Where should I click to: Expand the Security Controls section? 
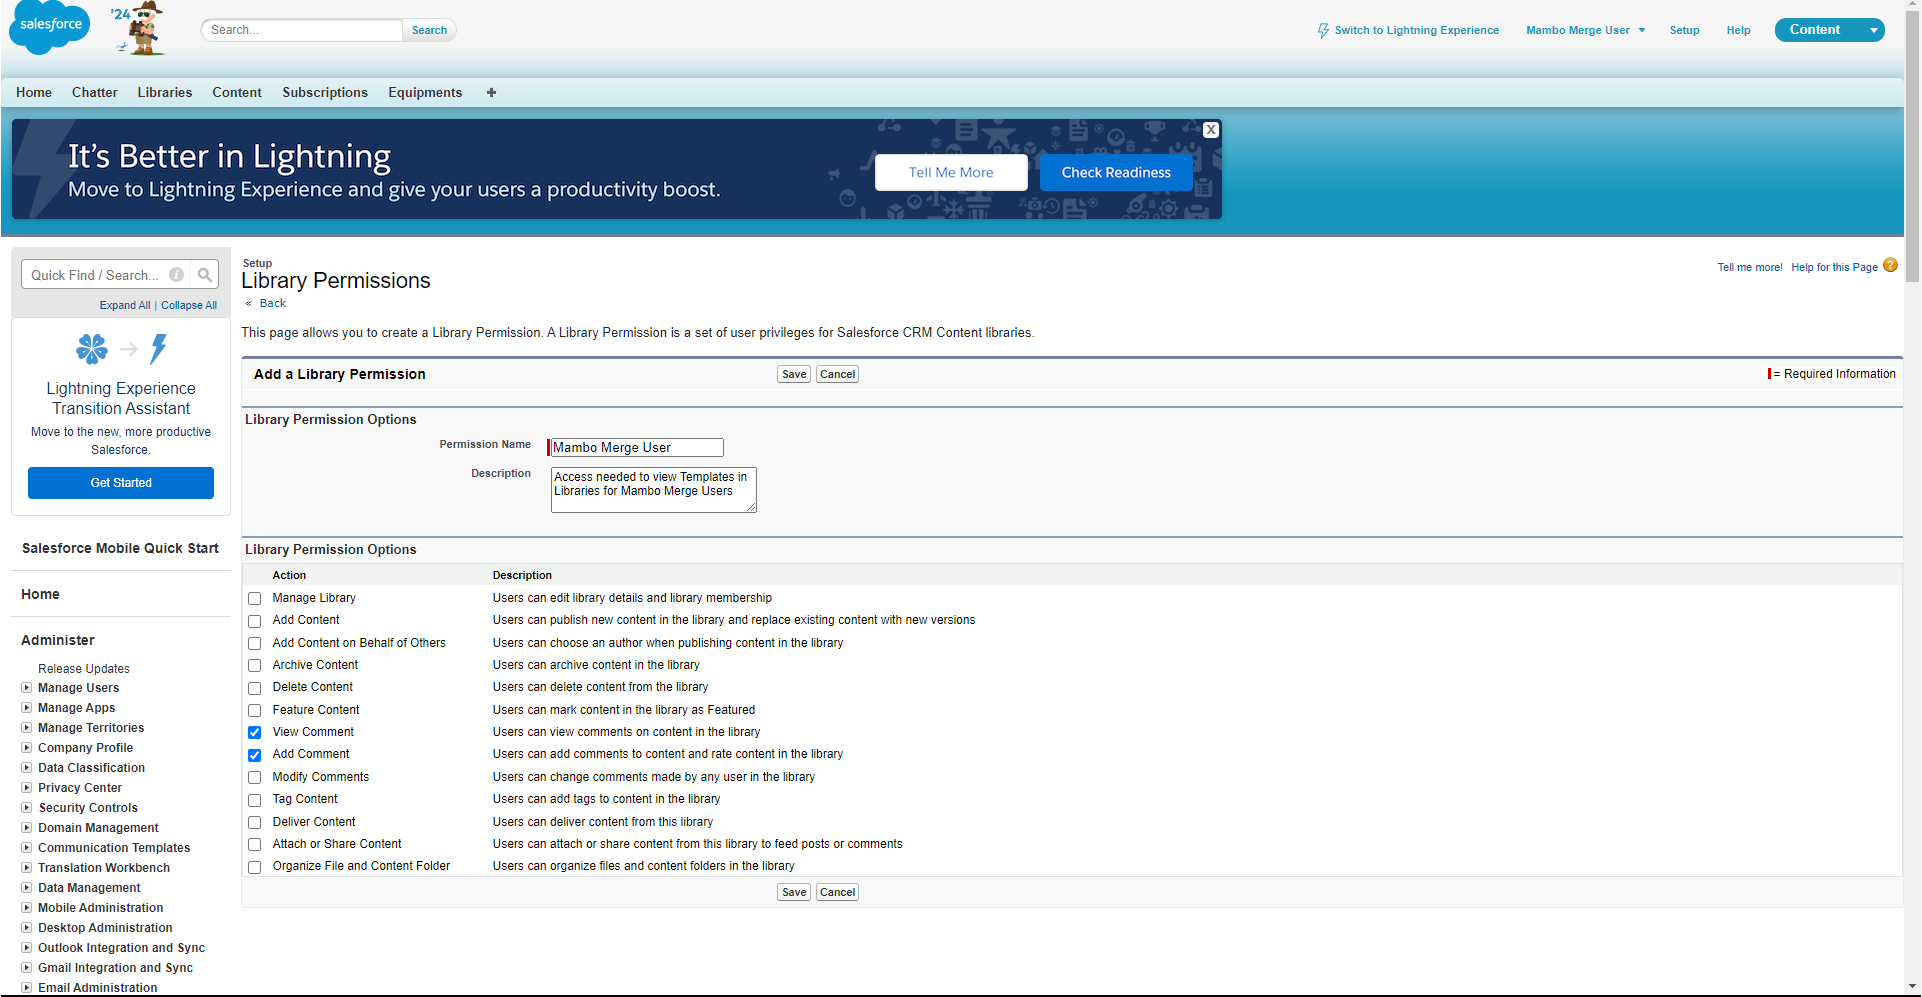[26, 807]
